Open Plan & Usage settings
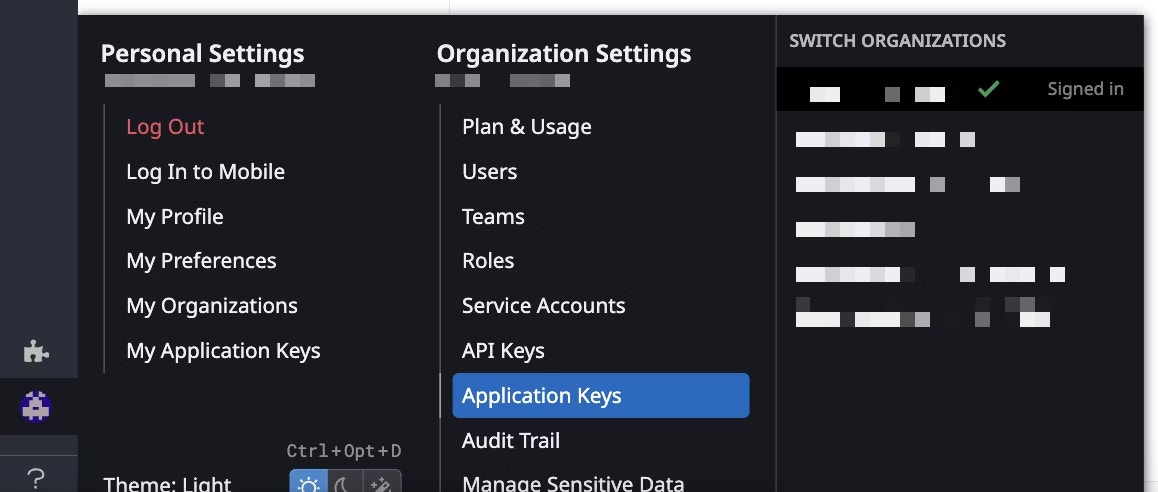Image resolution: width=1158 pixels, height=492 pixels. coord(527,127)
